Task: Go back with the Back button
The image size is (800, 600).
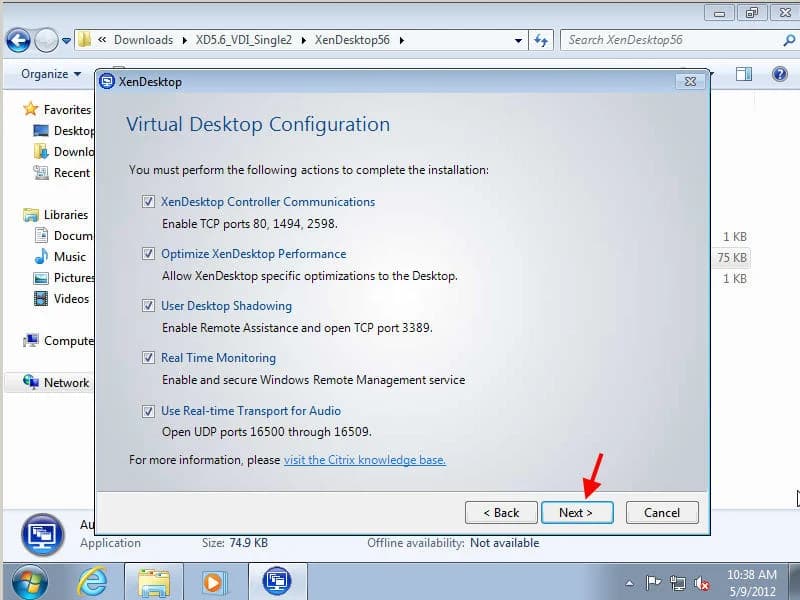Action: pyautogui.click(x=501, y=512)
